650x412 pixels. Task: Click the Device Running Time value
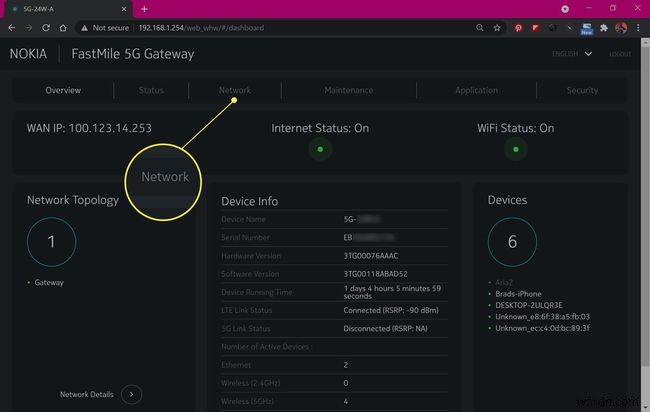[392, 292]
